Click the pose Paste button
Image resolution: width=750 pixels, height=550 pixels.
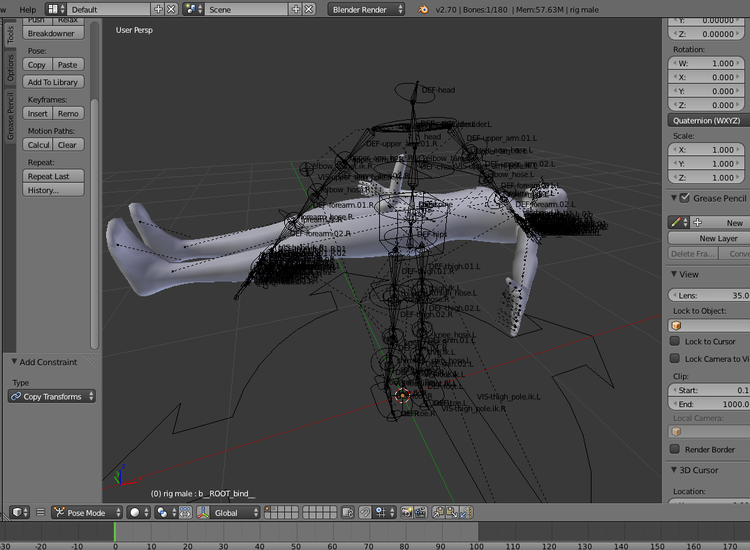click(68, 65)
